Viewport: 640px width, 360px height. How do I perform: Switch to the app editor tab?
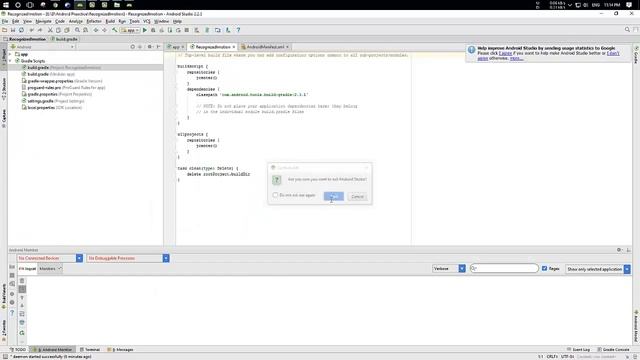tap(176, 47)
